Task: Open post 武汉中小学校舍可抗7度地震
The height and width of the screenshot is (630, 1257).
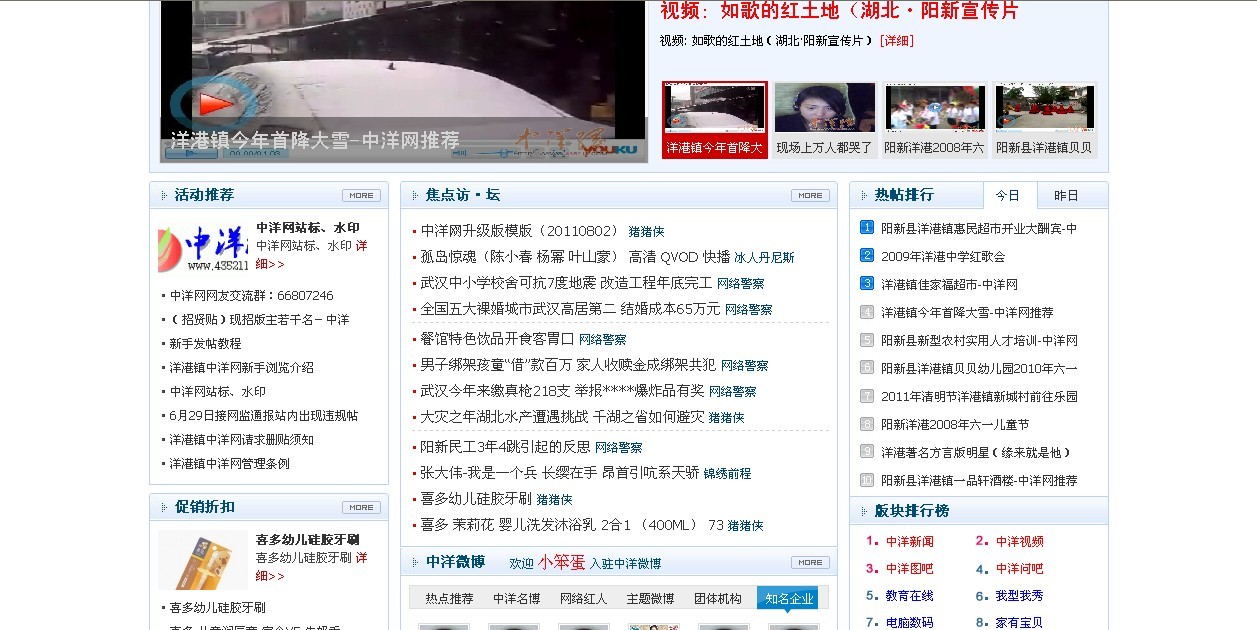Action: click(x=566, y=283)
